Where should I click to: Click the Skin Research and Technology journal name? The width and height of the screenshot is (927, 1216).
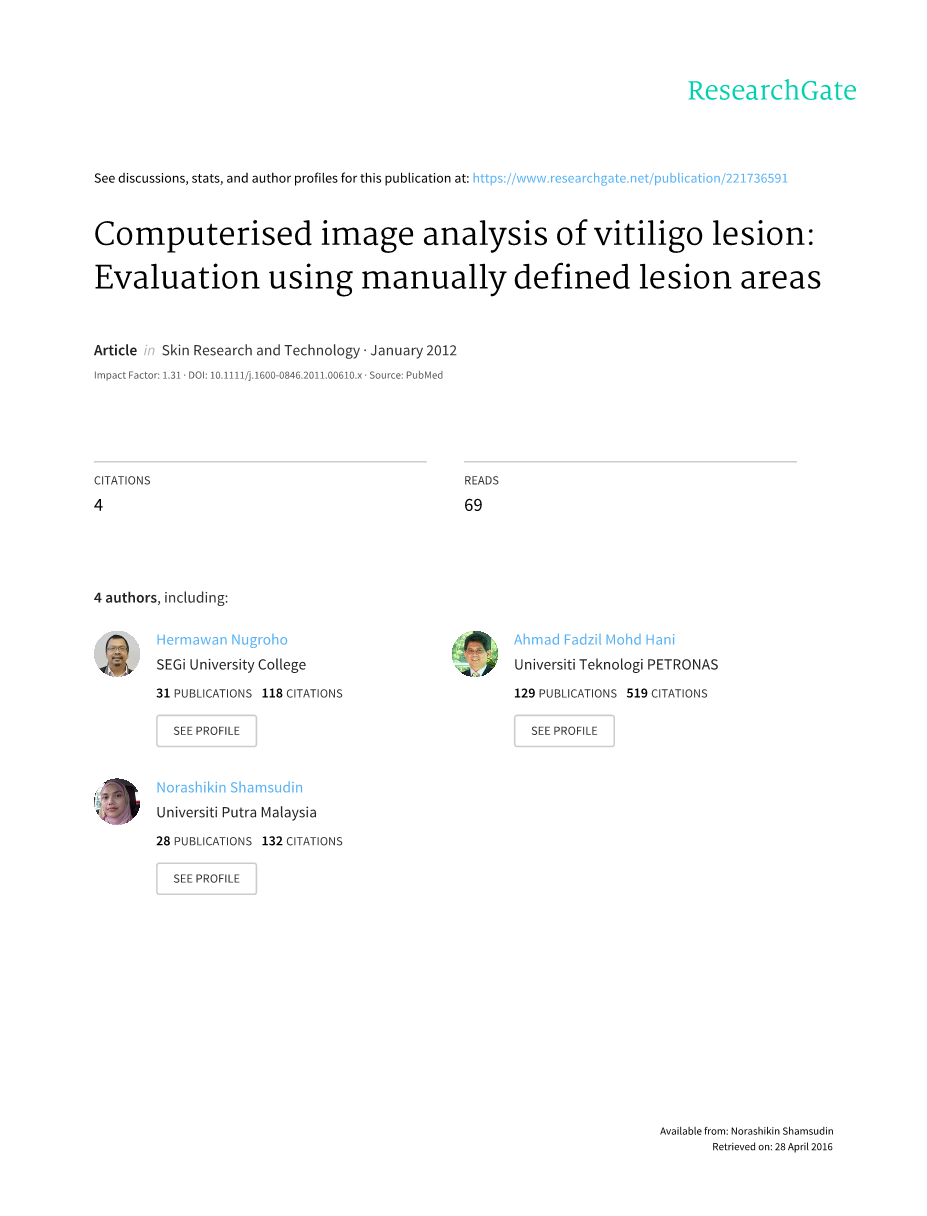[260, 350]
